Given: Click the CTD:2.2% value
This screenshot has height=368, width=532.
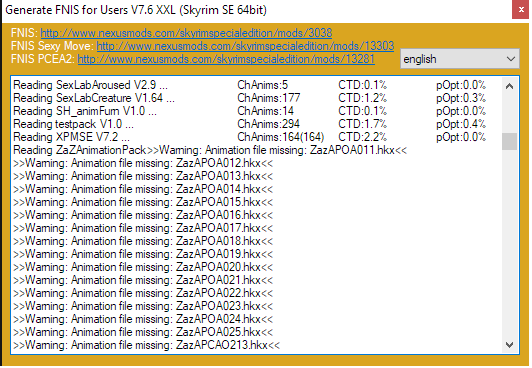Looking at the screenshot, I should point(362,137).
